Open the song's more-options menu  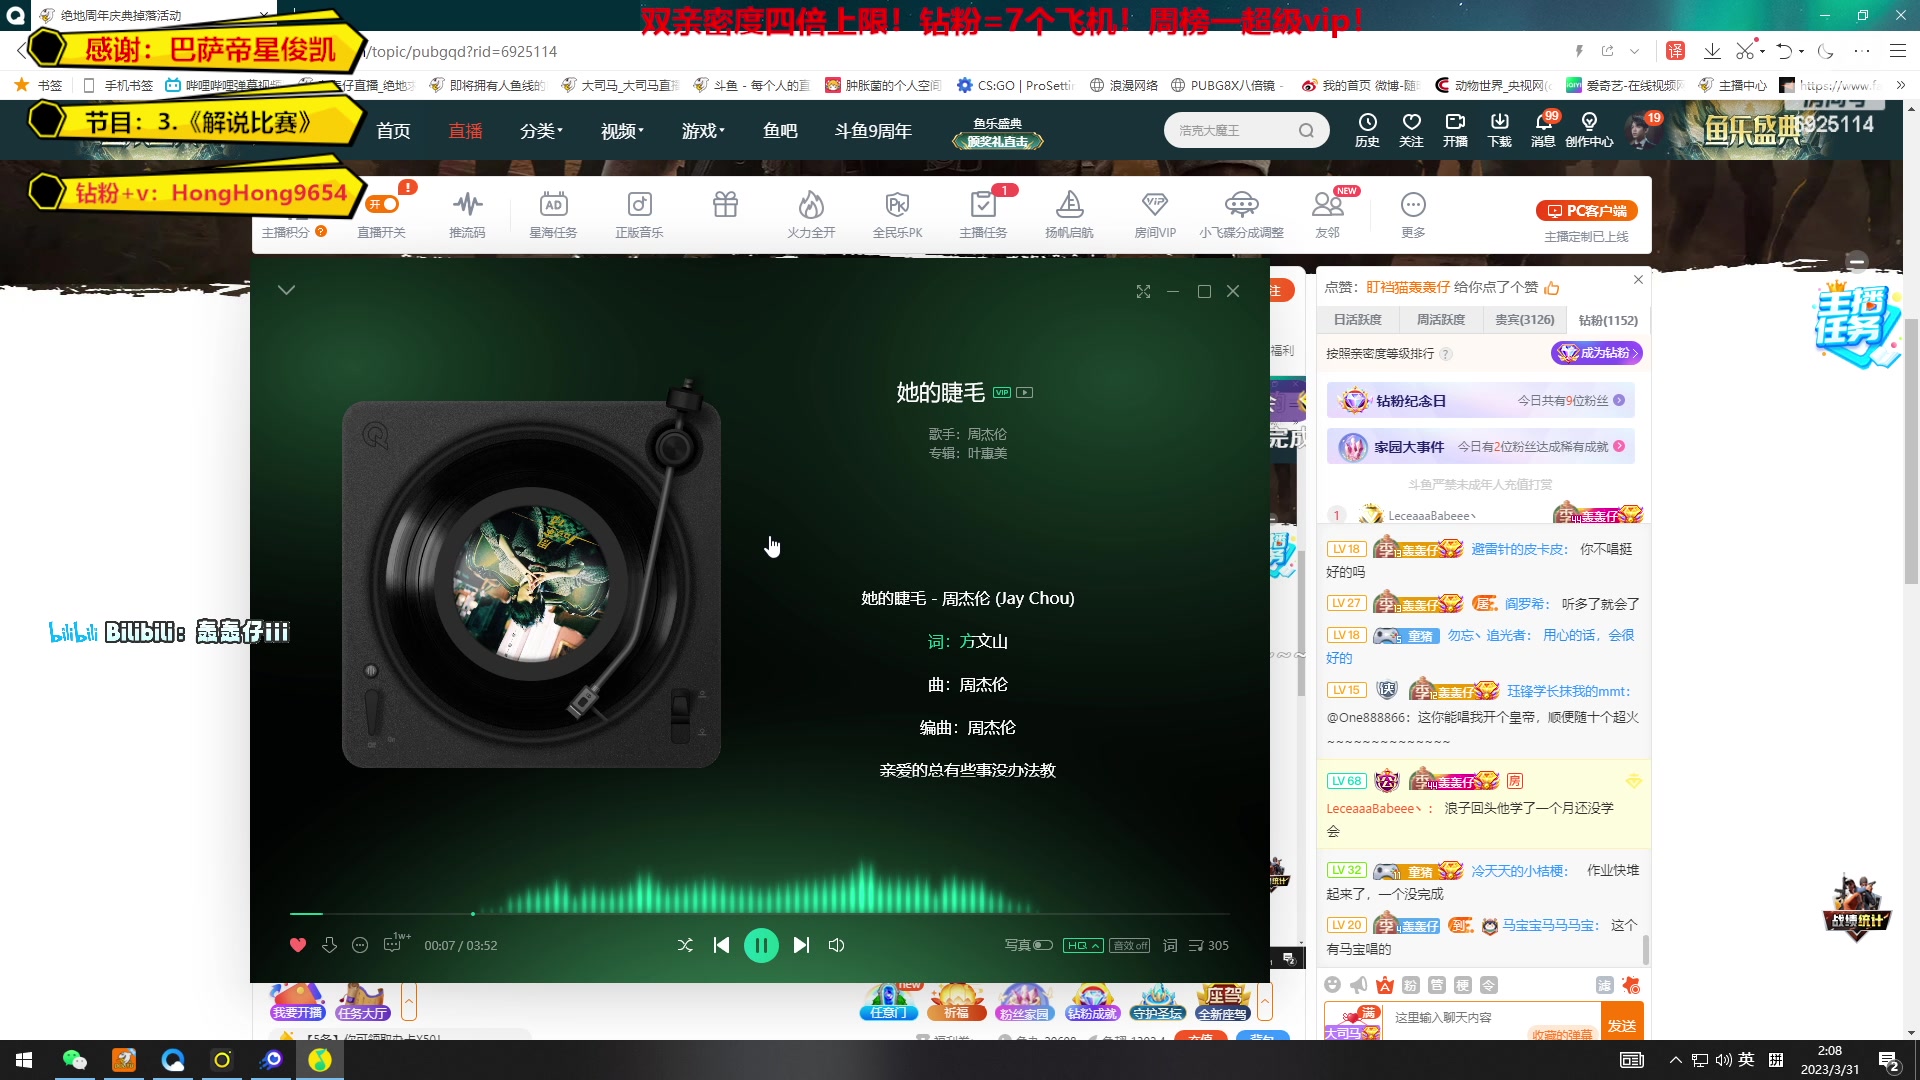coord(360,945)
